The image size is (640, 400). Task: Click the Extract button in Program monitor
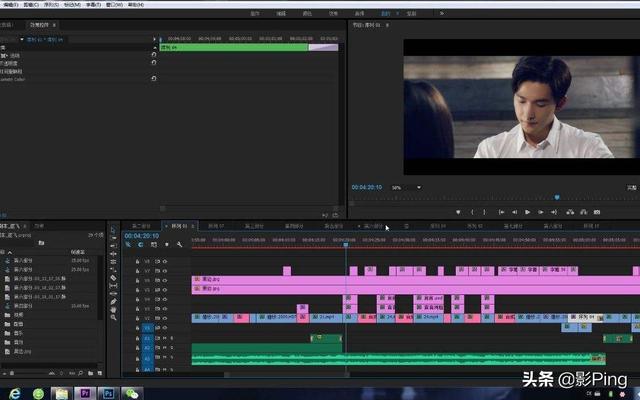click(583, 212)
